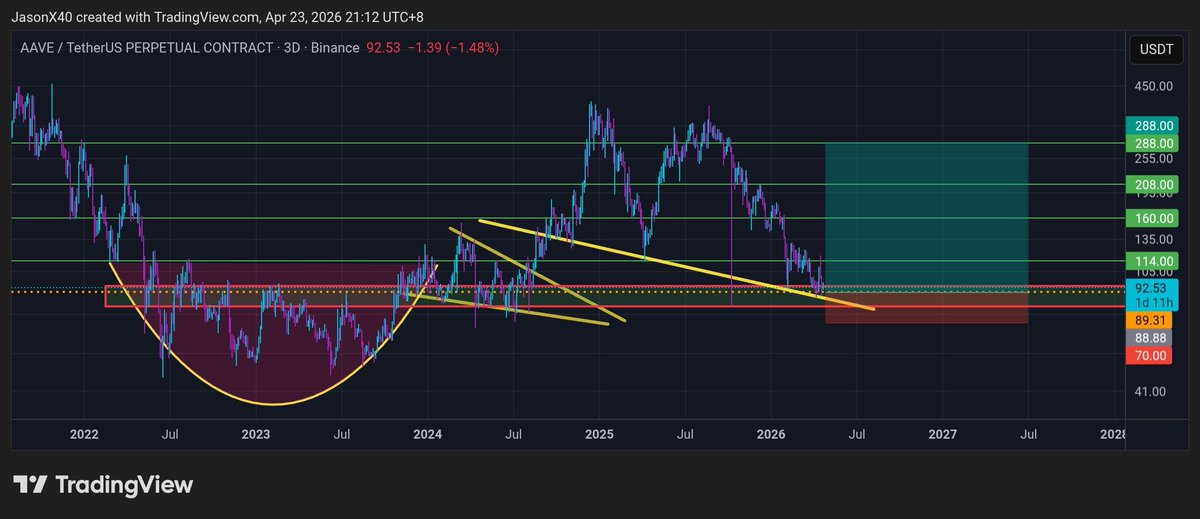Image resolution: width=1200 pixels, height=519 pixels.
Task: Select the 450.00 price axis label
Action: (x=1153, y=86)
